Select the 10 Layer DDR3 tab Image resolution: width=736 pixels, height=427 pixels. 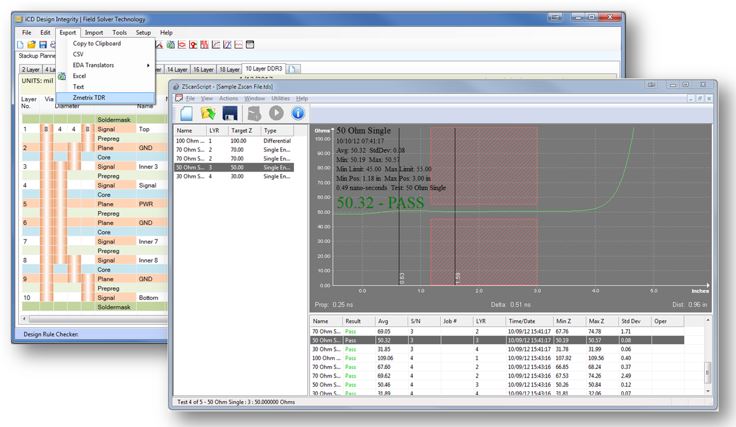264,69
